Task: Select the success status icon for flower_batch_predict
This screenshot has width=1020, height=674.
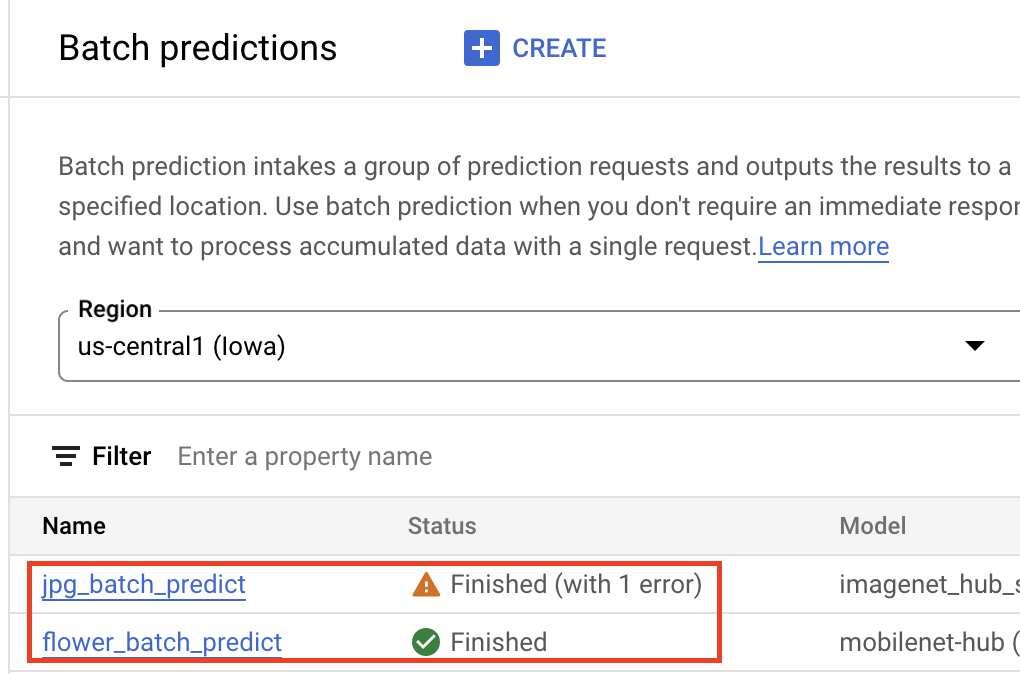Action: 425,642
